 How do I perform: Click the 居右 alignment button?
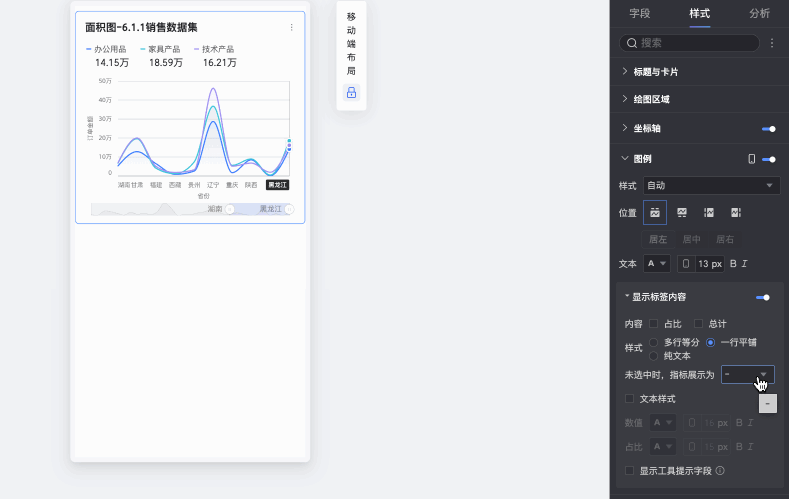(x=725, y=239)
